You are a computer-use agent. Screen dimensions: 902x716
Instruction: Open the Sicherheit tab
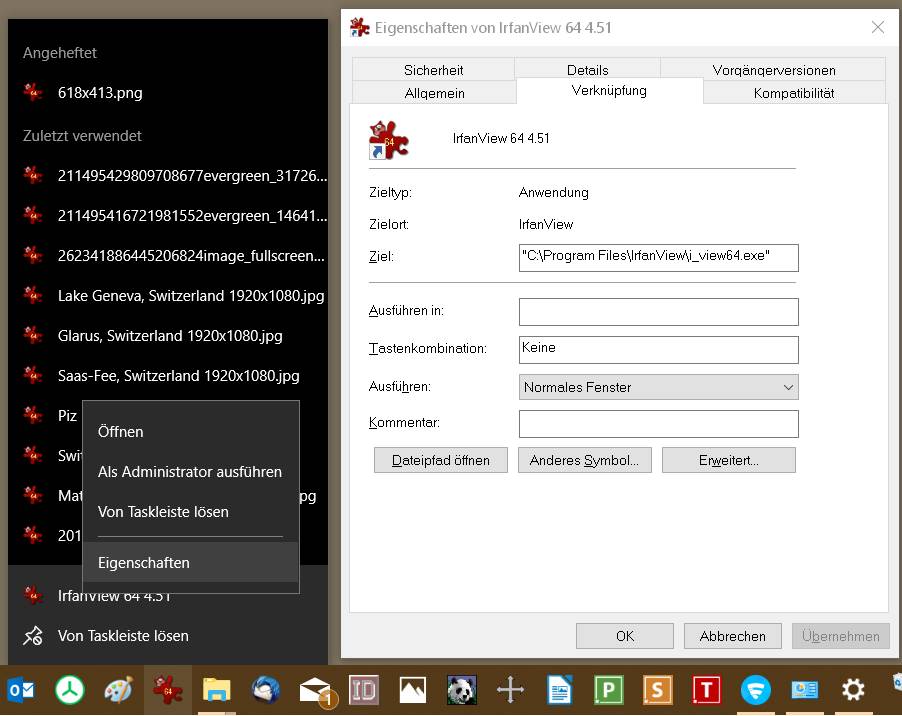(433, 70)
